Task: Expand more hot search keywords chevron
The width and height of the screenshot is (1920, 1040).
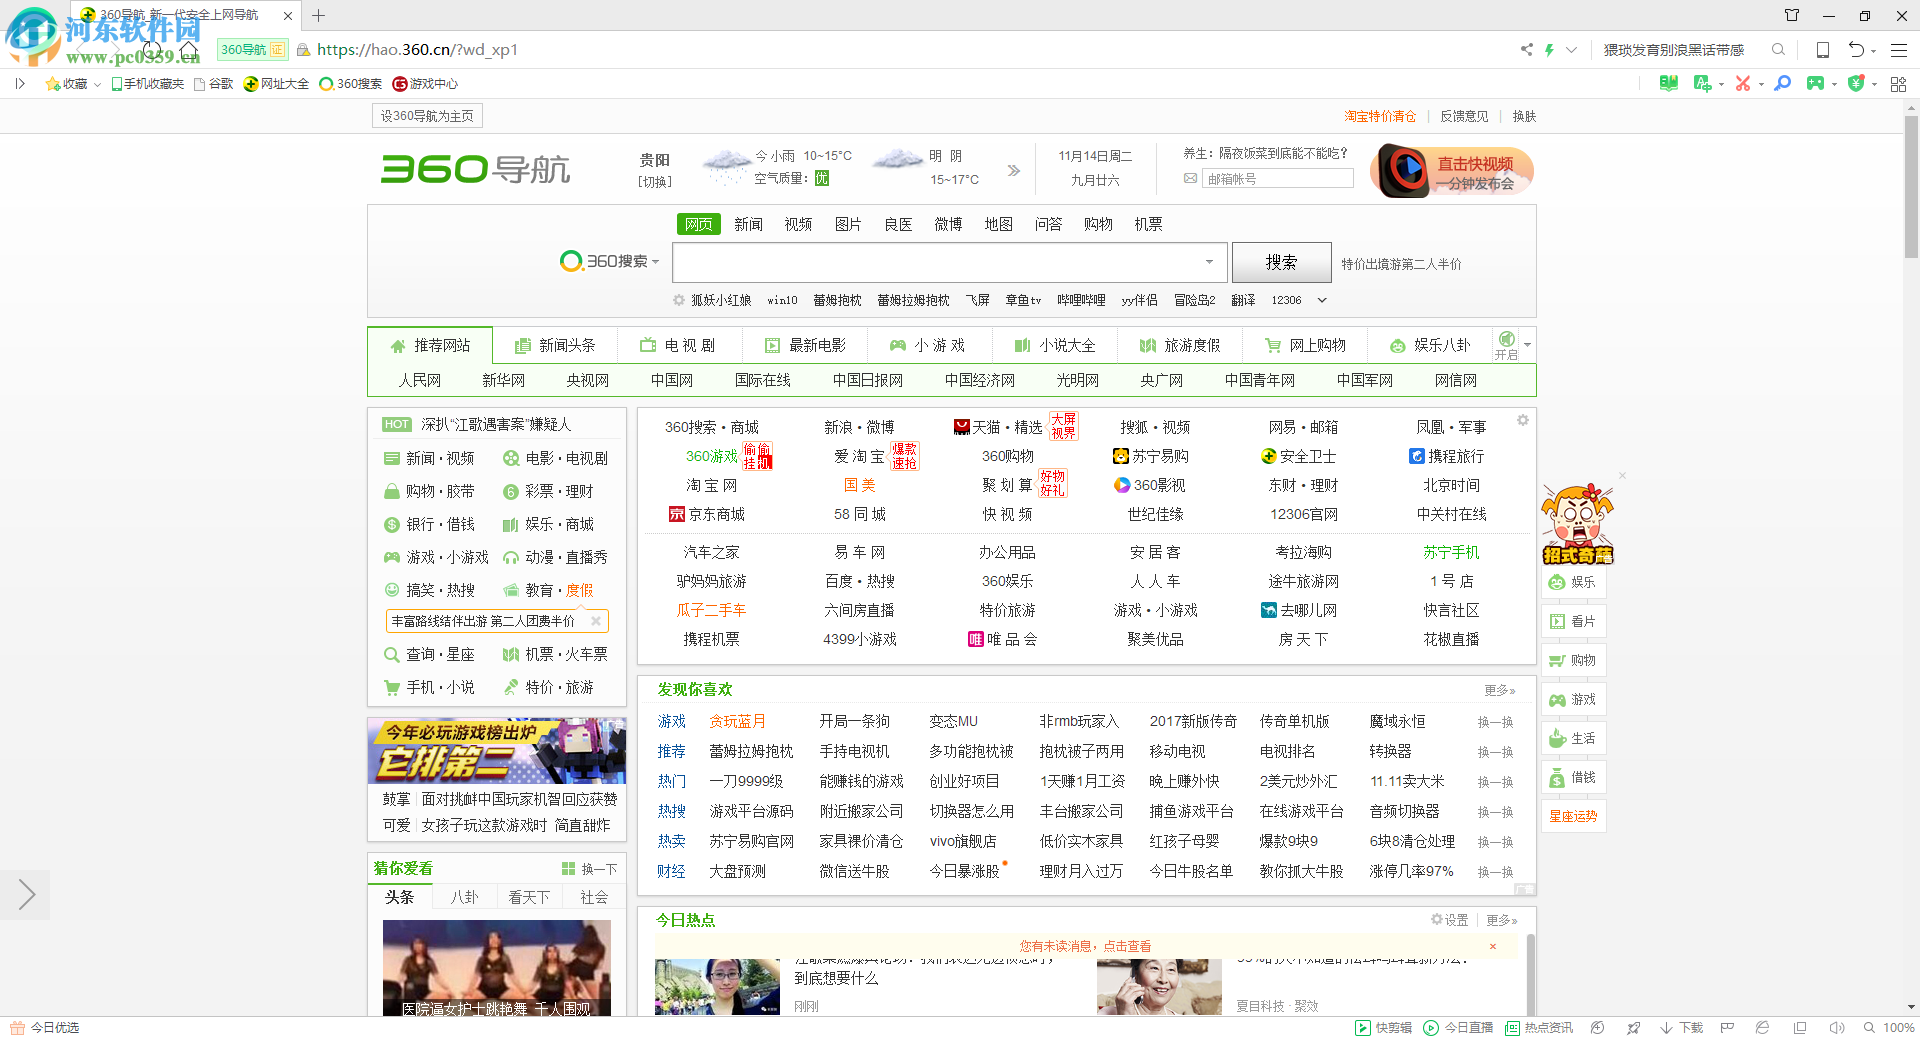Action: click(x=1321, y=300)
